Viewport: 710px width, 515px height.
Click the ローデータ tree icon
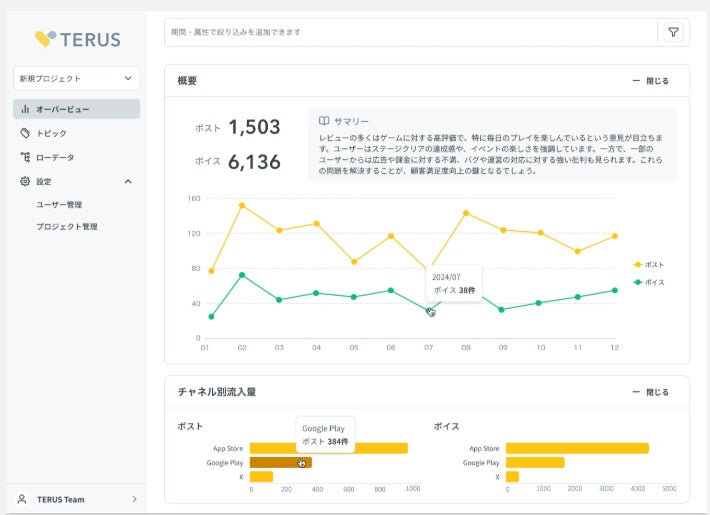tap(25, 157)
